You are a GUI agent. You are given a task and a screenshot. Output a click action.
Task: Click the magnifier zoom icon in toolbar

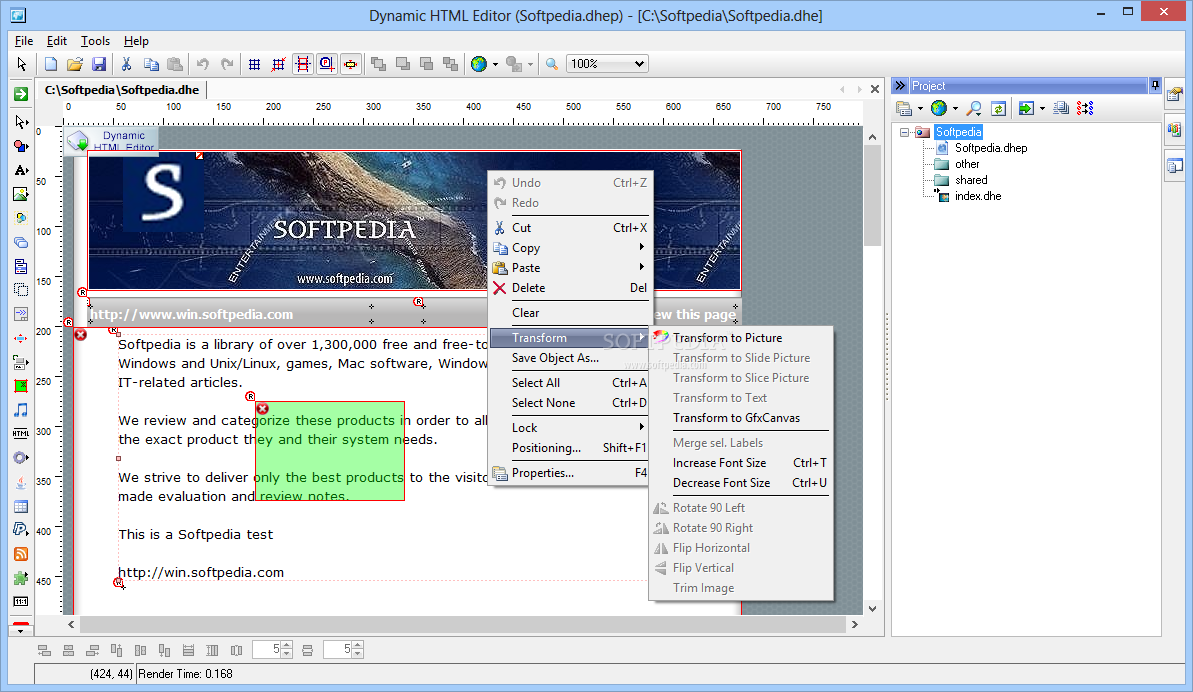(x=552, y=65)
